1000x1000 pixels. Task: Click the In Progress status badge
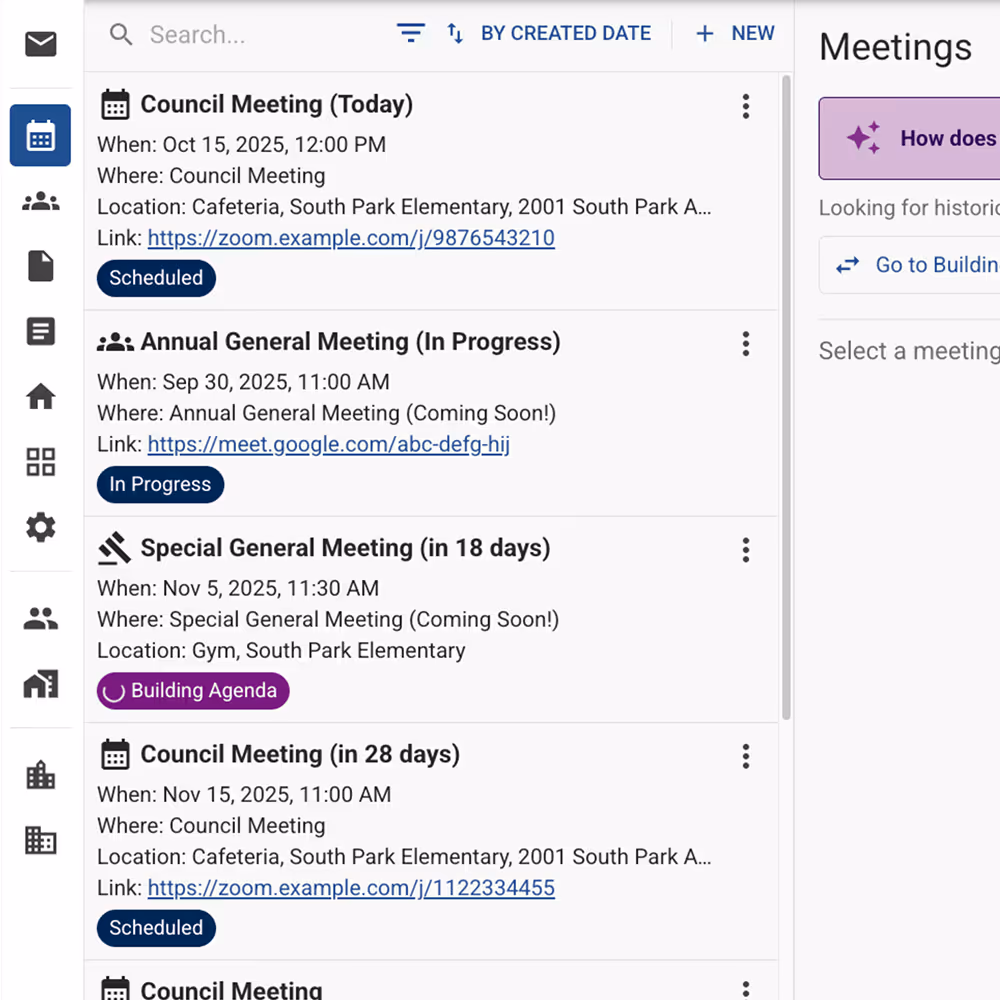pos(160,484)
